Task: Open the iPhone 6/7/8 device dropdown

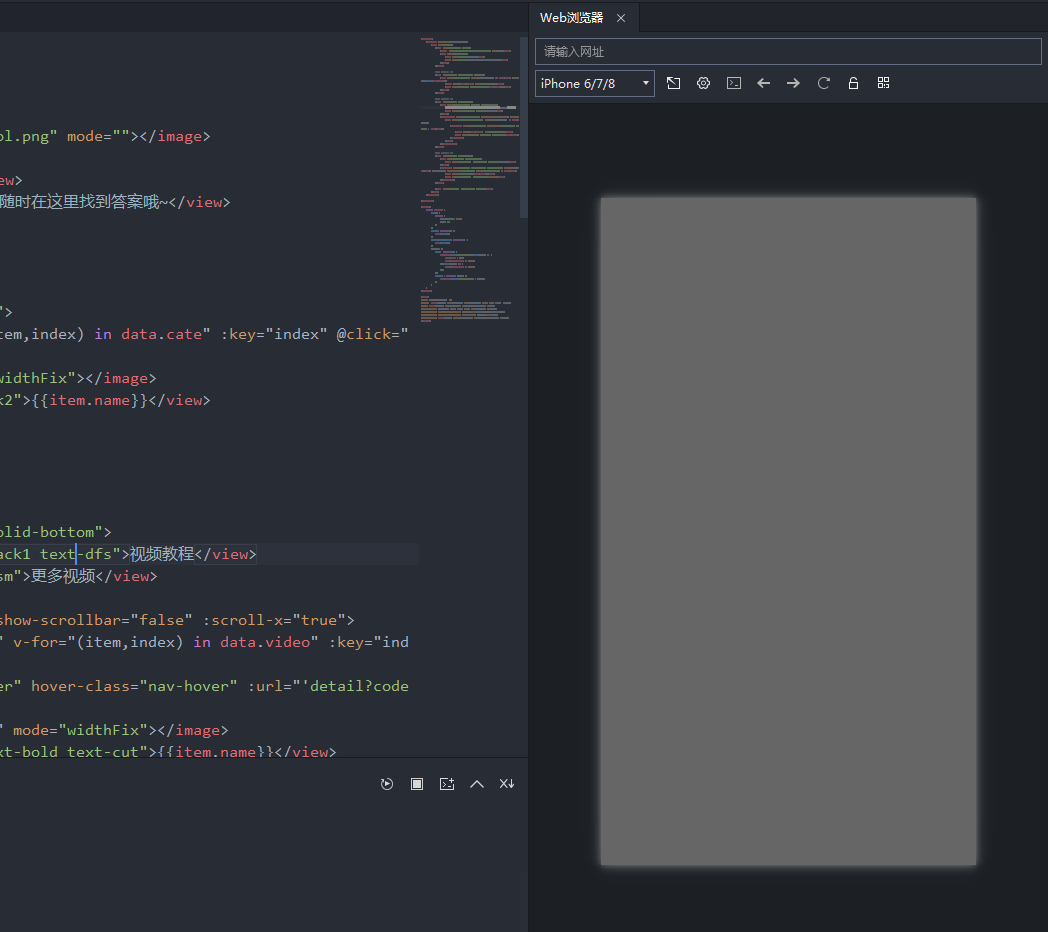Action: (x=595, y=83)
